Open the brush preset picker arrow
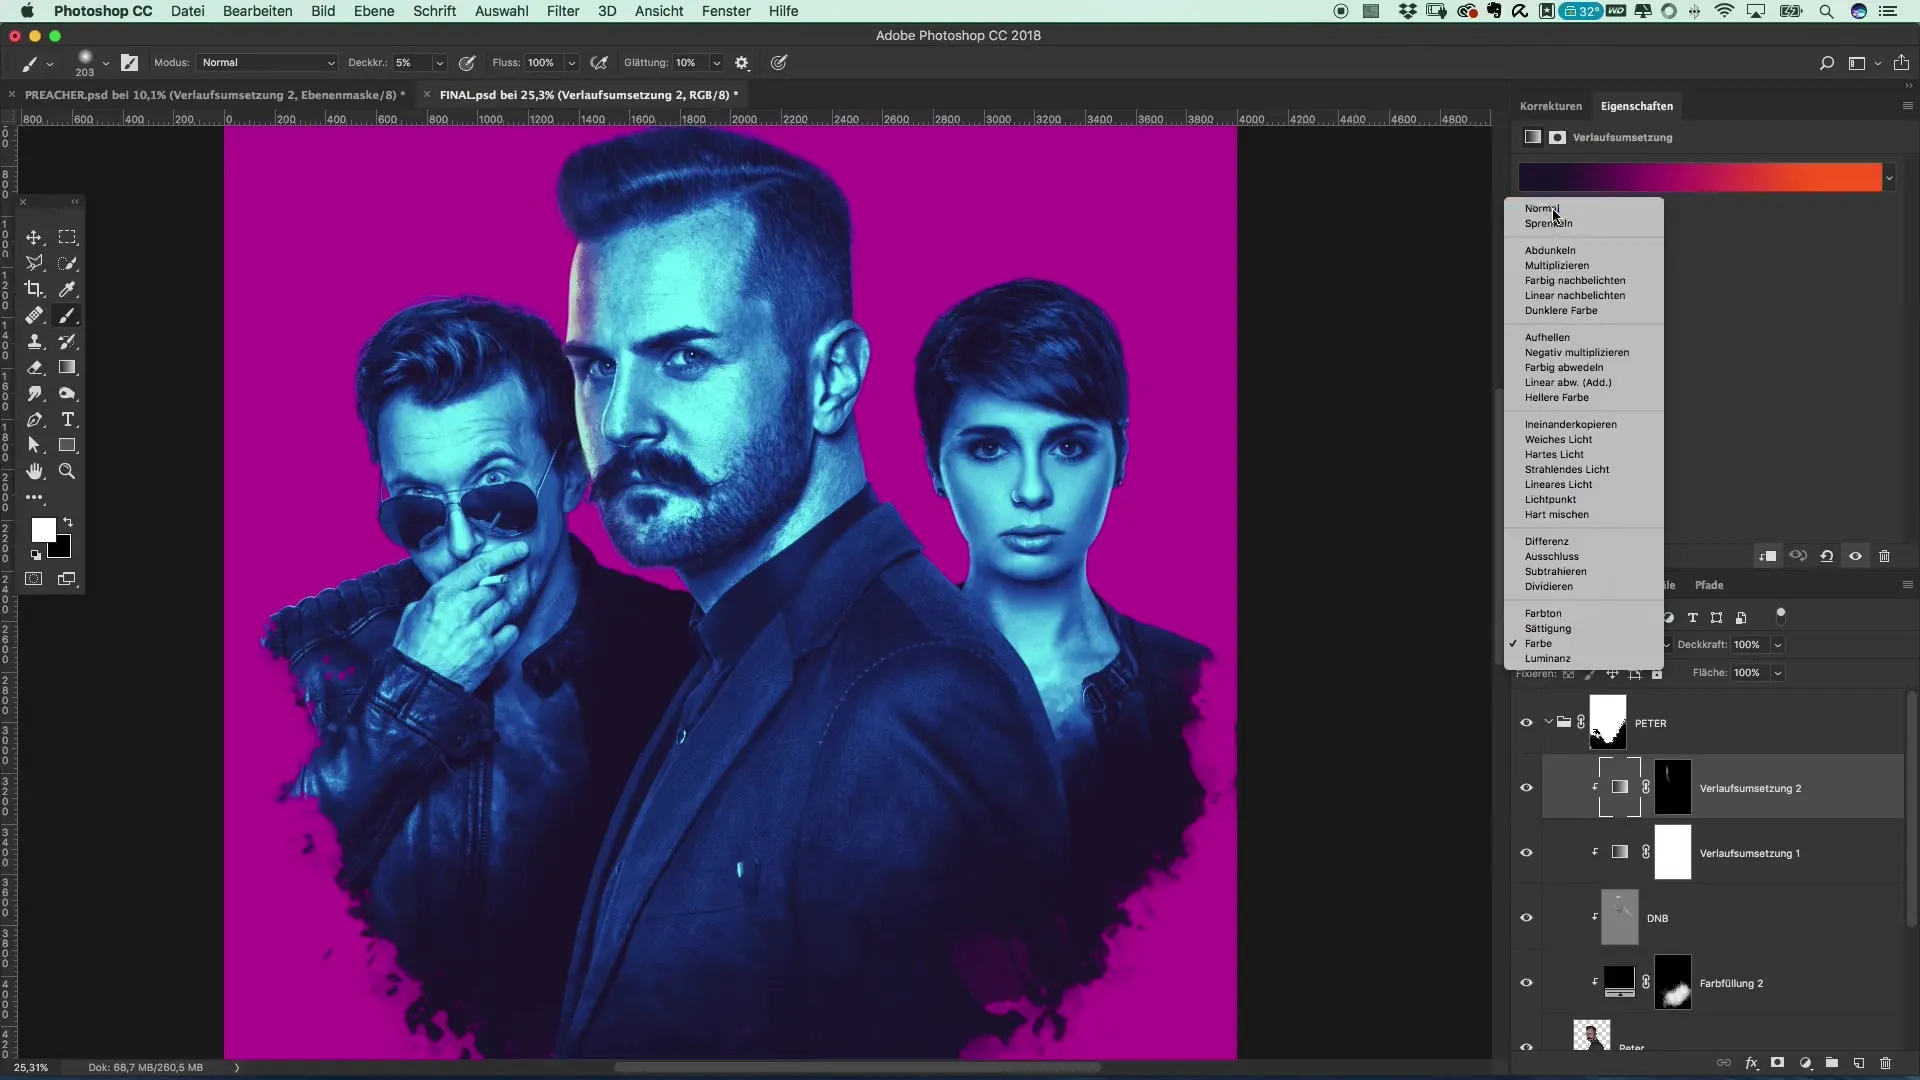Viewport: 1920px width, 1080px height. click(105, 63)
